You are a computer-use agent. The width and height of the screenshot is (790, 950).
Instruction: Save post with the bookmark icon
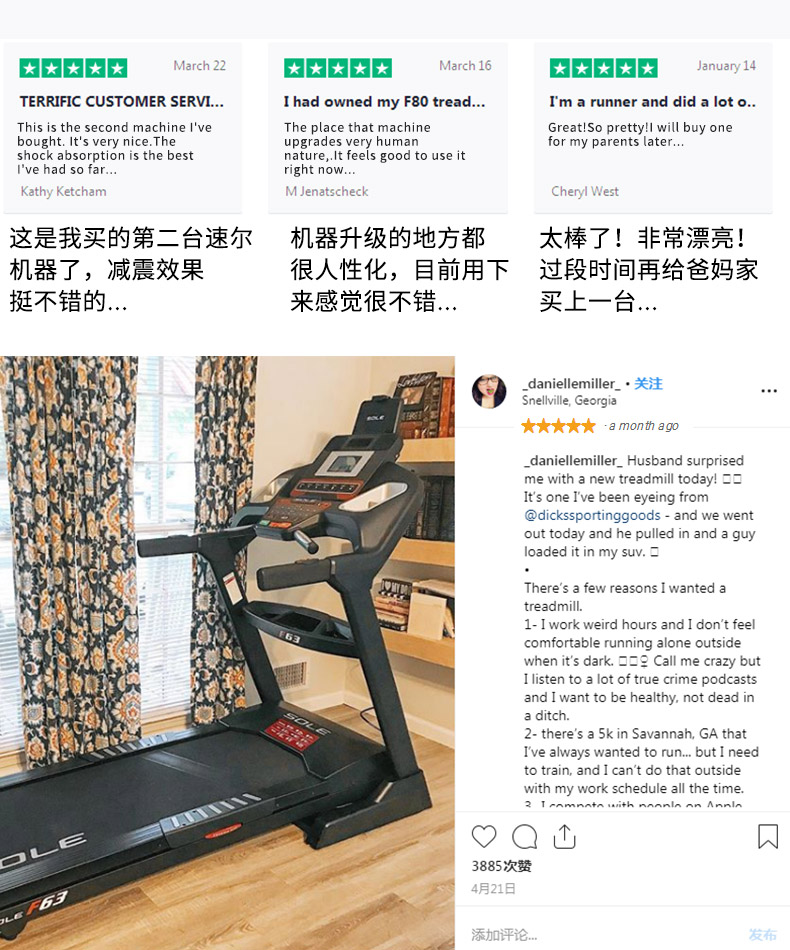pos(768,836)
